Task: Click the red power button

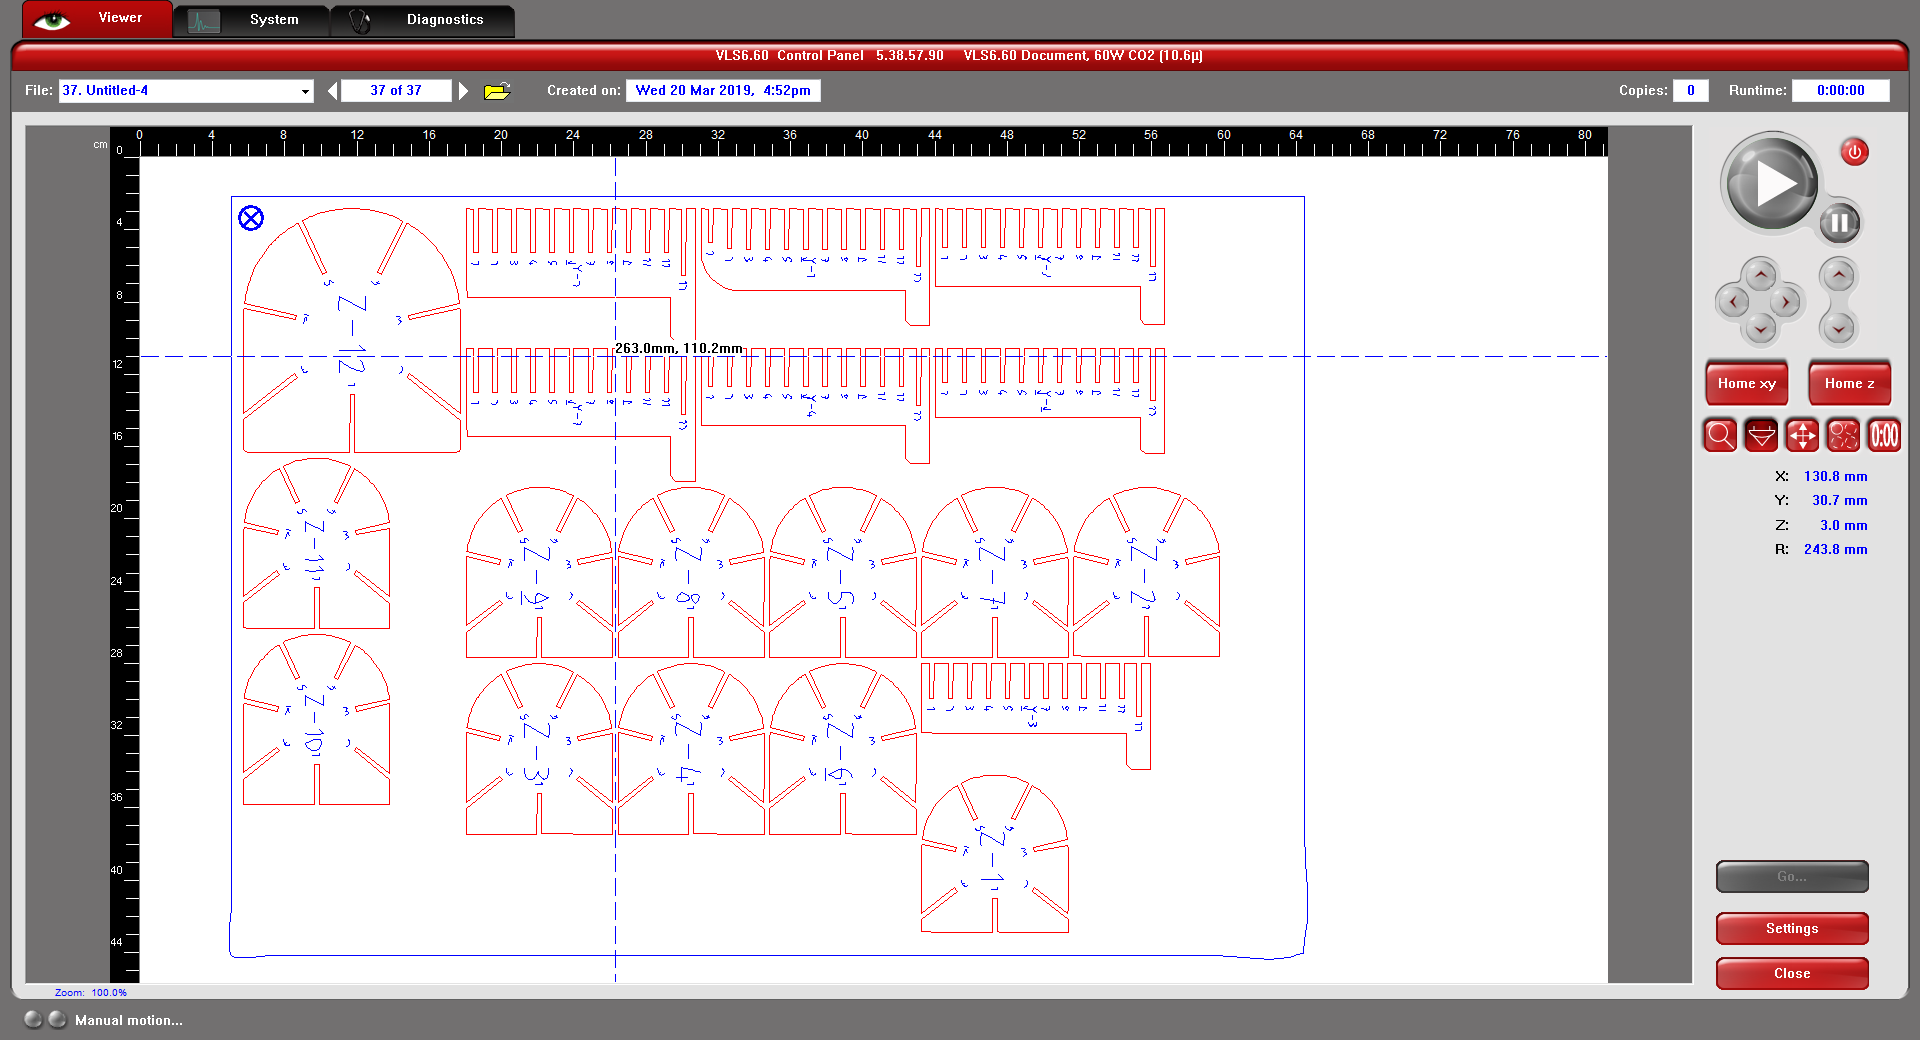Action: click(1855, 152)
